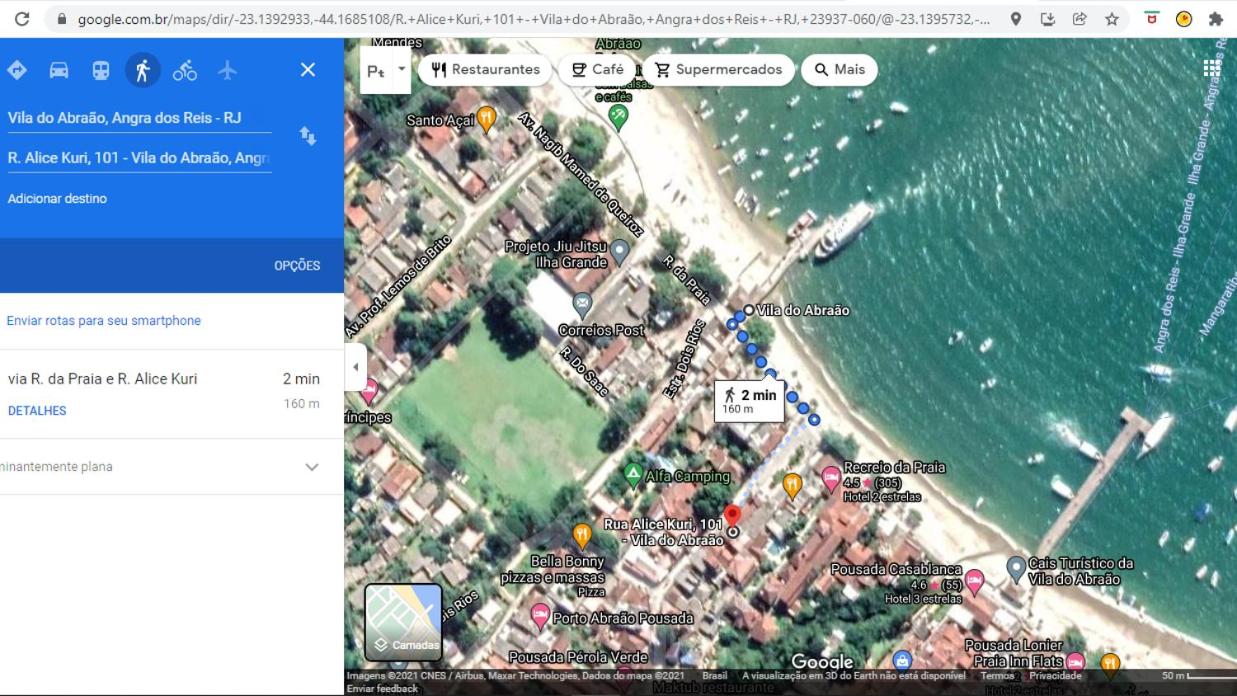
Task: Click the best travel mode diamond icon
Action: [x=17, y=70]
